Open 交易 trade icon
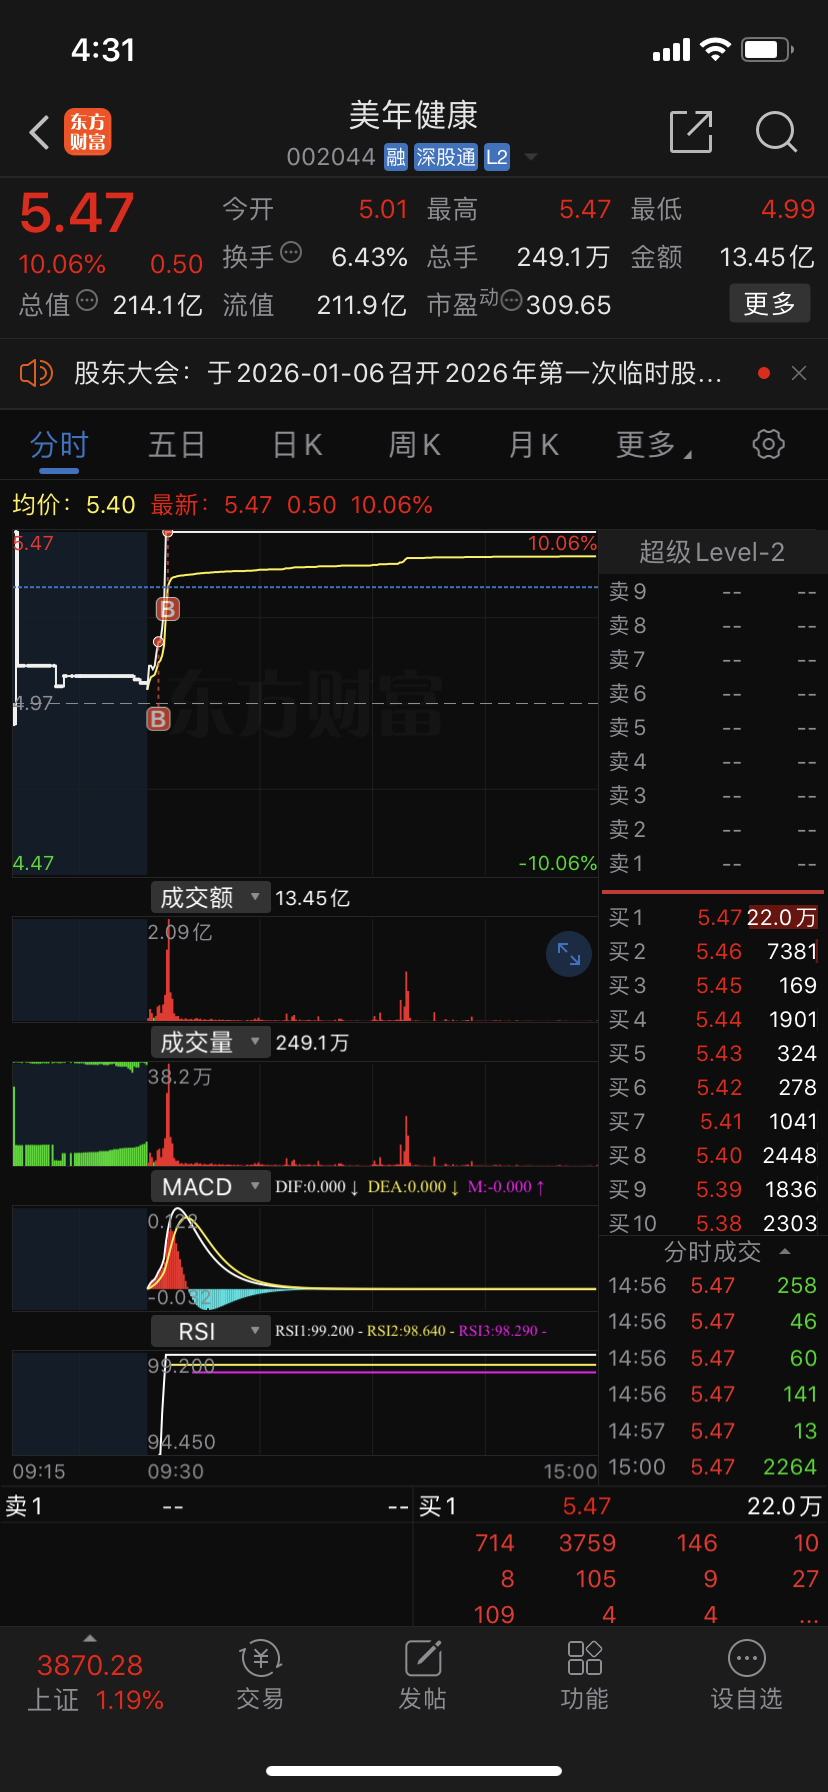Screen dimensions: 828x1792 (261, 1676)
